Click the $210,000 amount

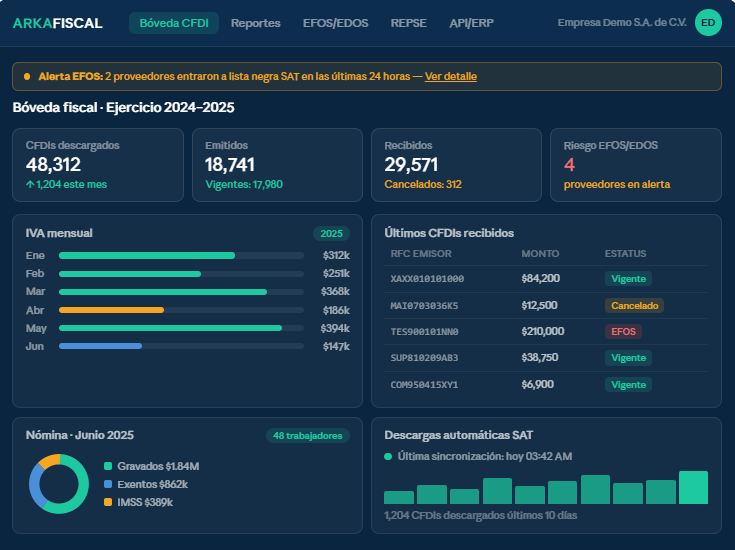click(x=542, y=332)
